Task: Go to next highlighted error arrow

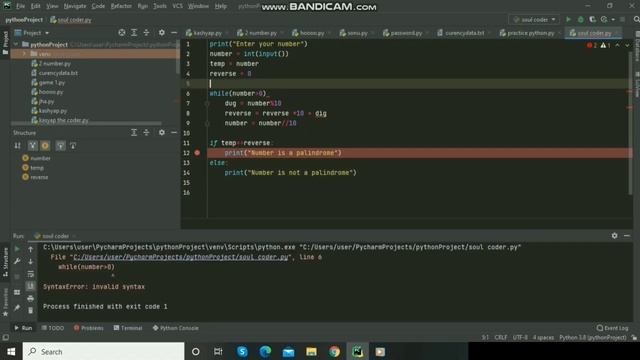Action: tap(627, 45)
